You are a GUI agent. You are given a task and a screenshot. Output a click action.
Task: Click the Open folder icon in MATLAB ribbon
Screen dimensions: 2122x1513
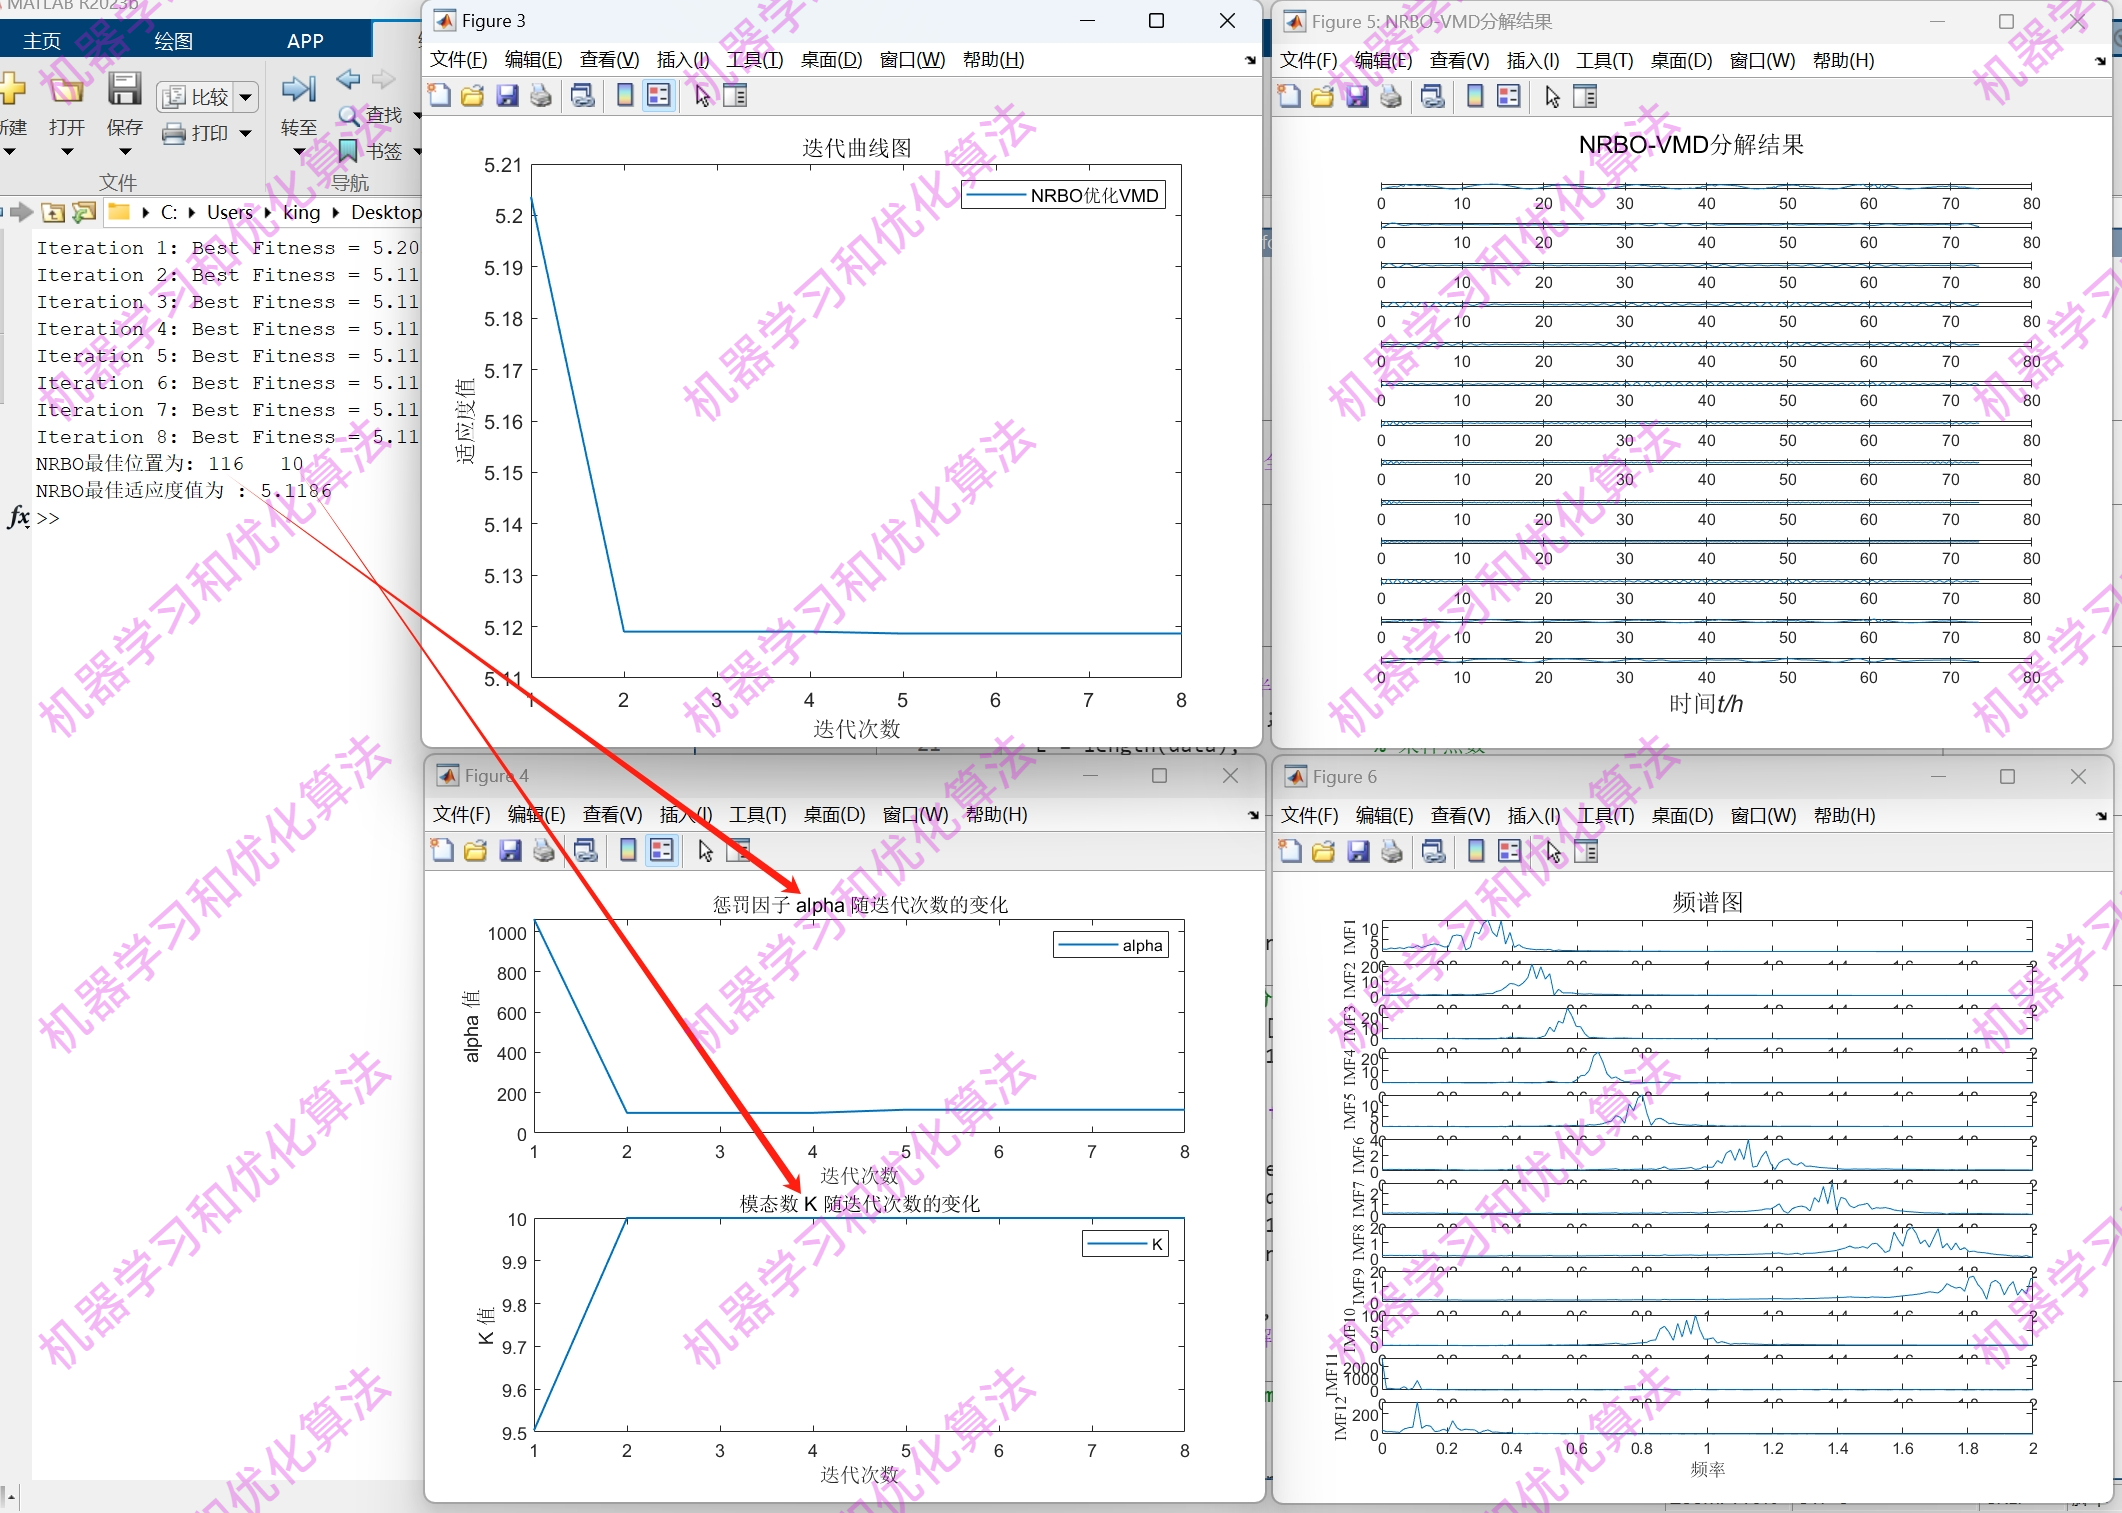point(66,90)
